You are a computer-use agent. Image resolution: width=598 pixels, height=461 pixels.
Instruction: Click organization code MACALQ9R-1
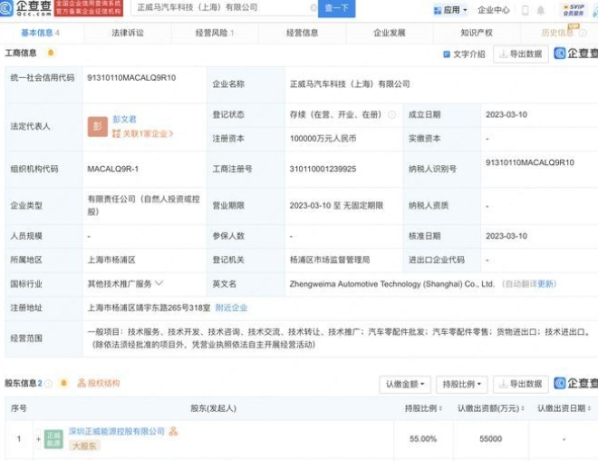click(113, 169)
